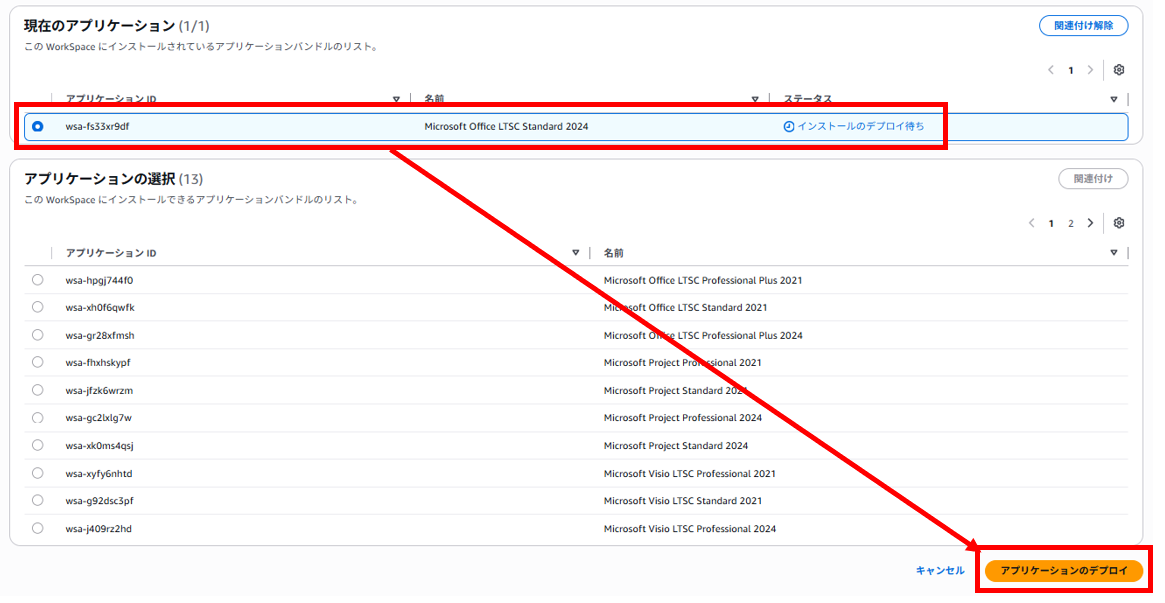Viewport: 1165px width, 603px height.
Task: Open settings gear for application selection table
Action: 1119,223
